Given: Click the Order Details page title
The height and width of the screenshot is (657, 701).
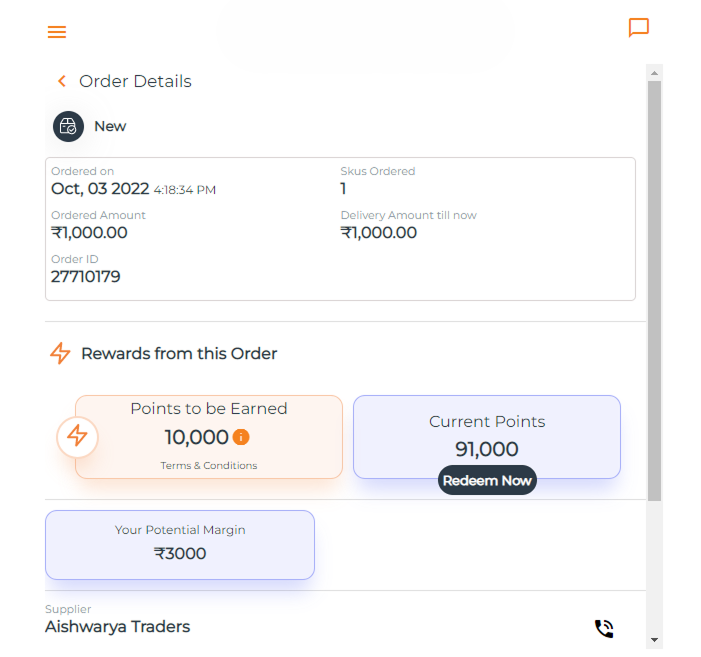Looking at the screenshot, I should click(135, 81).
